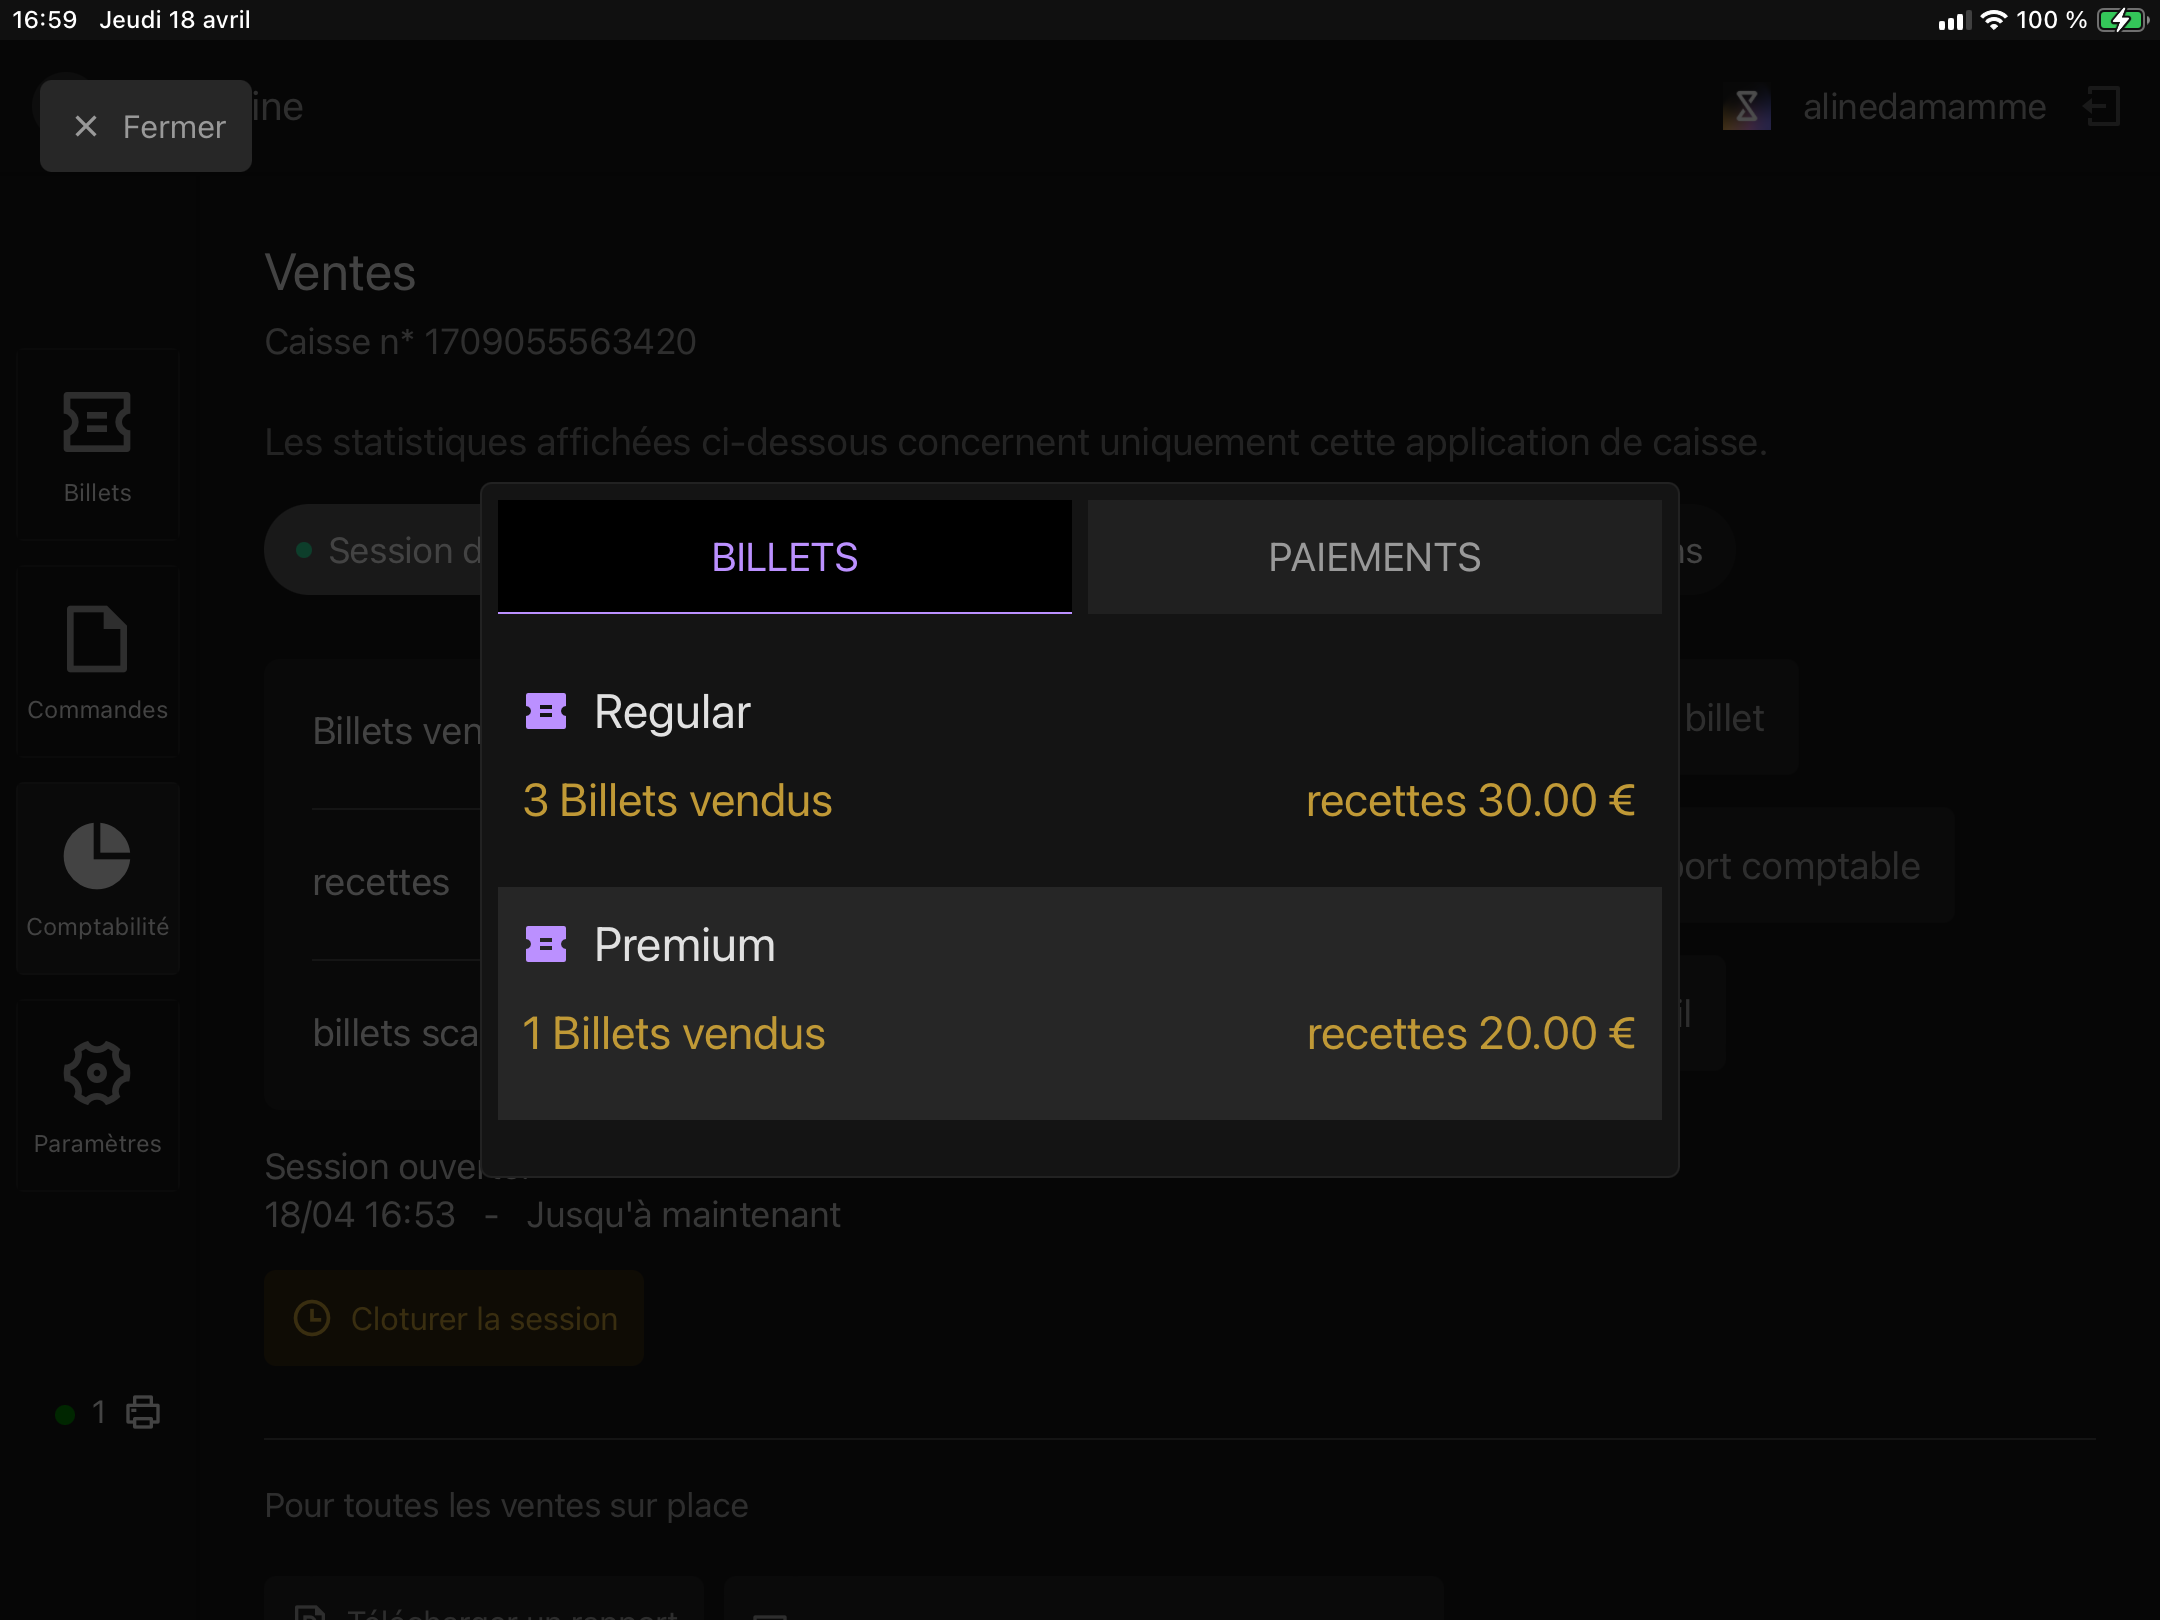Viewport: 2160px width, 1620px height.
Task: Click the Wi-Fi status icon
Action: click(x=1993, y=20)
